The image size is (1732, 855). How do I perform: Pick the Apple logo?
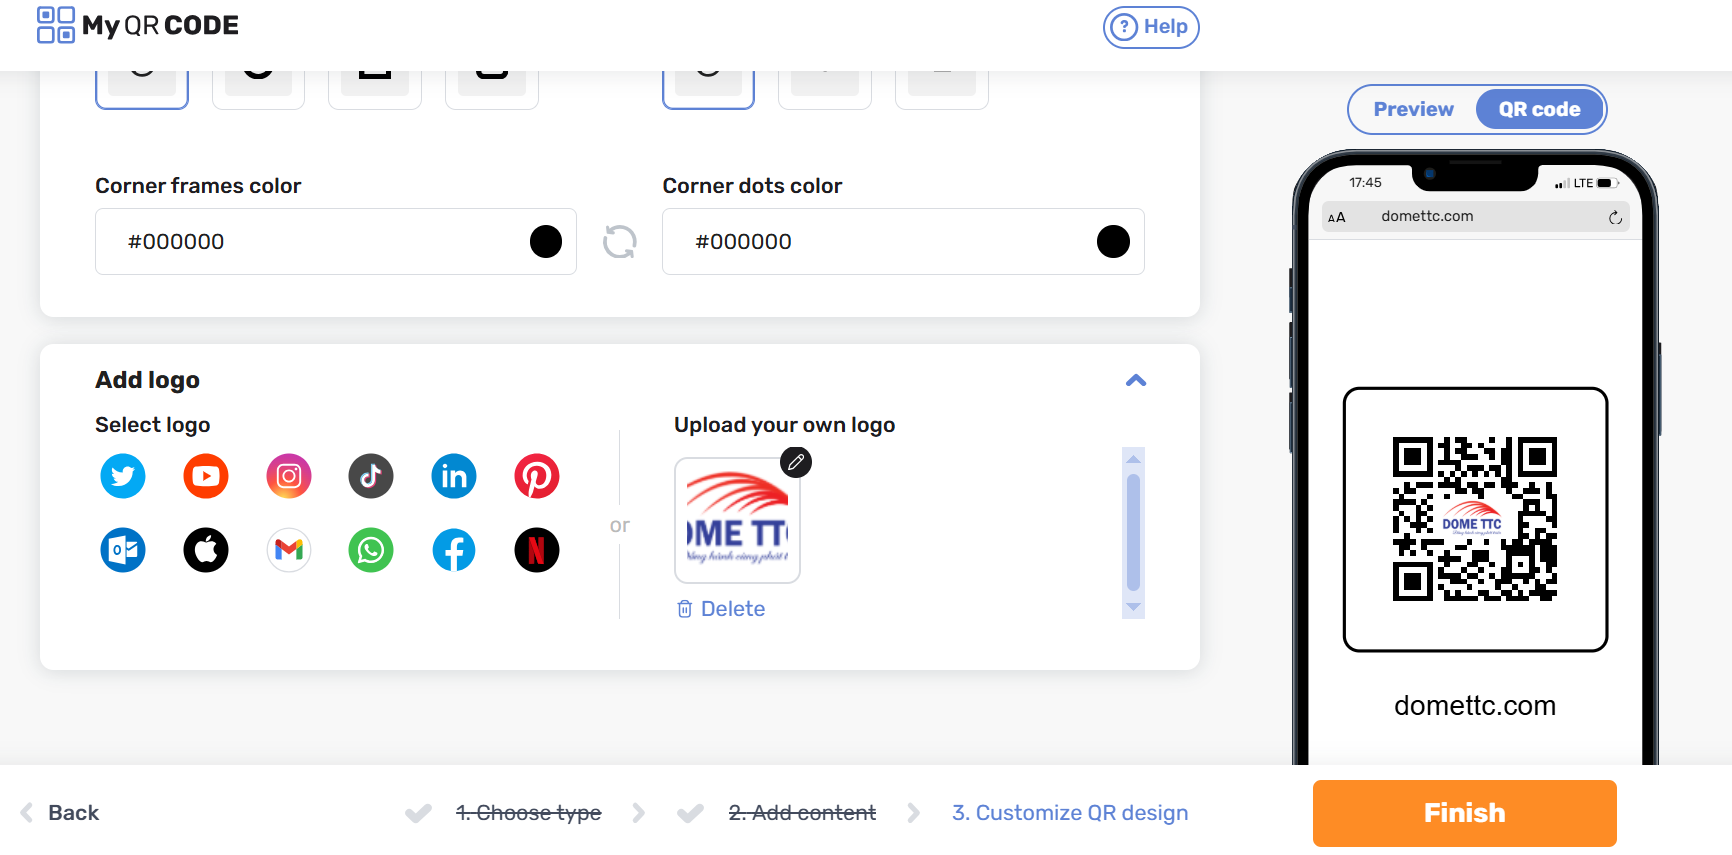(206, 550)
